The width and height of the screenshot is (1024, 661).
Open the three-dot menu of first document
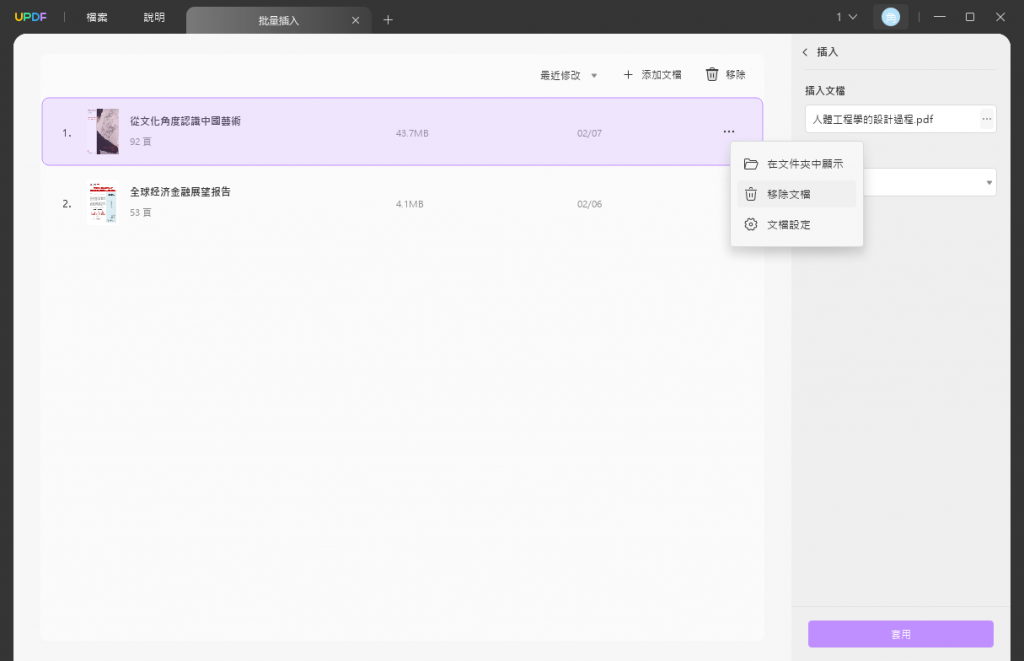pos(729,132)
